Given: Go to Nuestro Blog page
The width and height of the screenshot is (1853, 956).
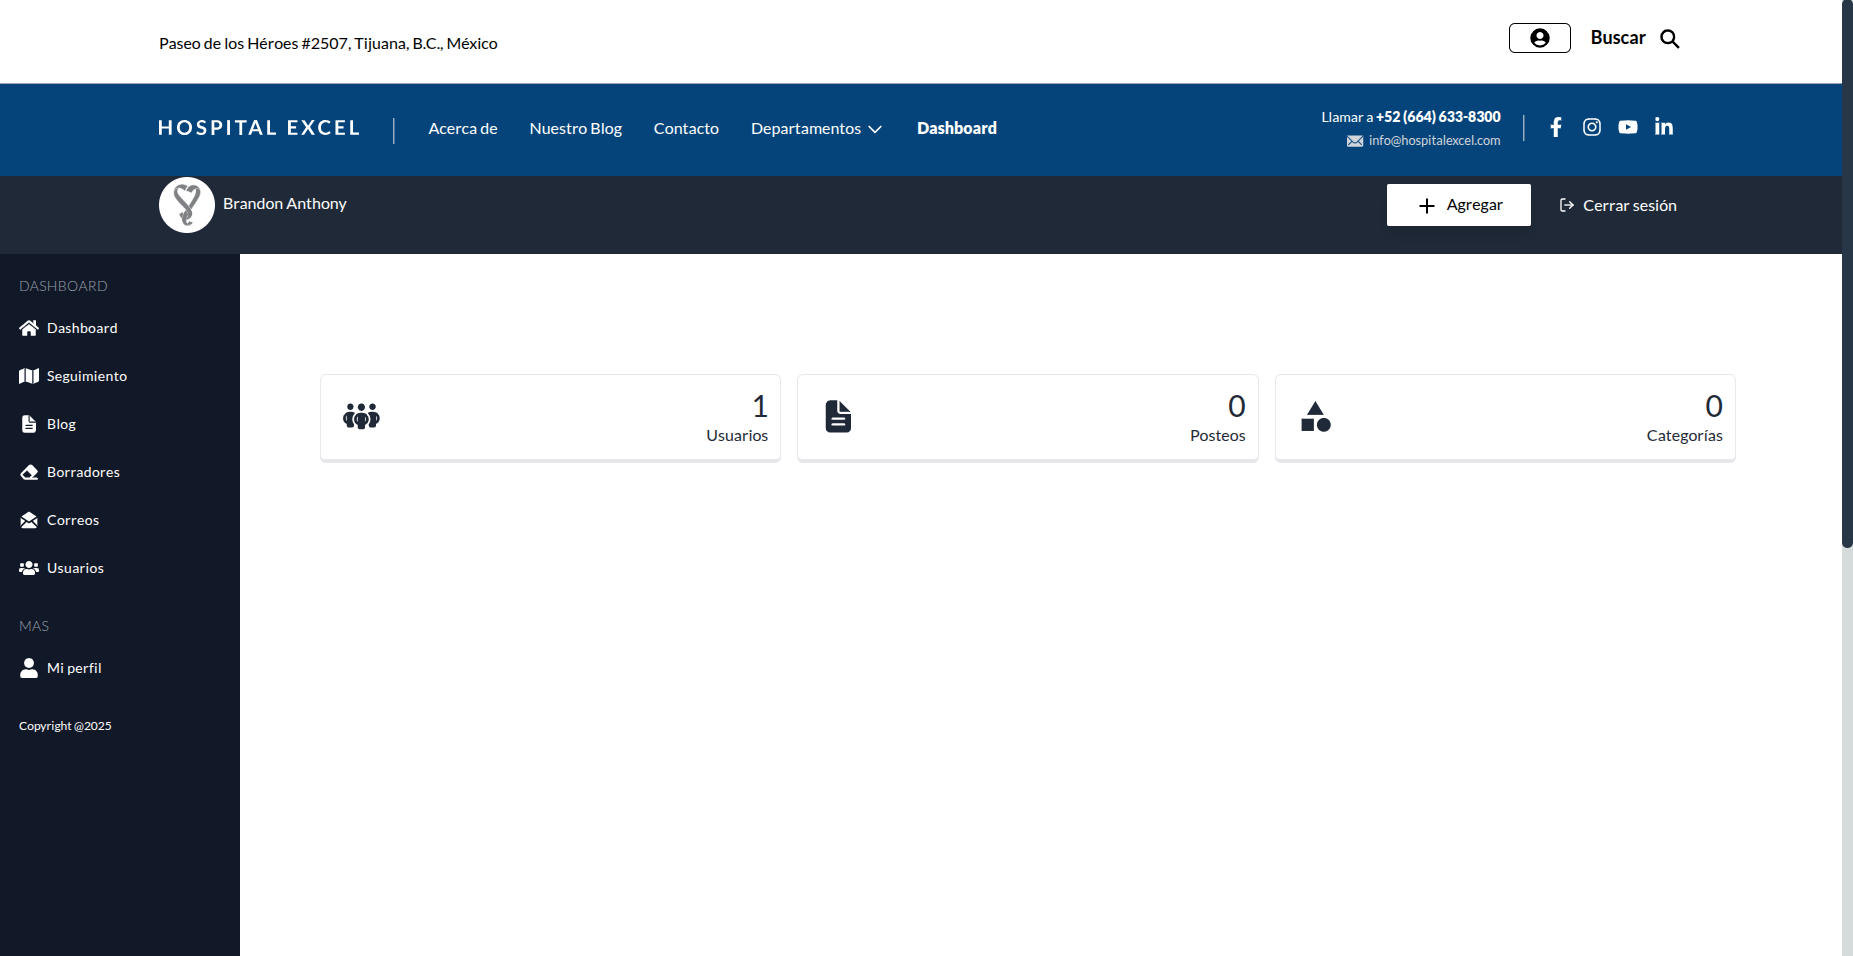Looking at the screenshot, I should 576,129.
